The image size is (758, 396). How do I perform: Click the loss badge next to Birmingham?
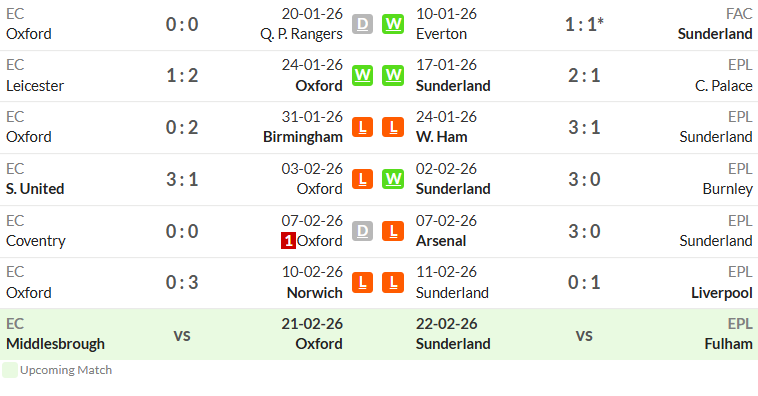point(362,127)
